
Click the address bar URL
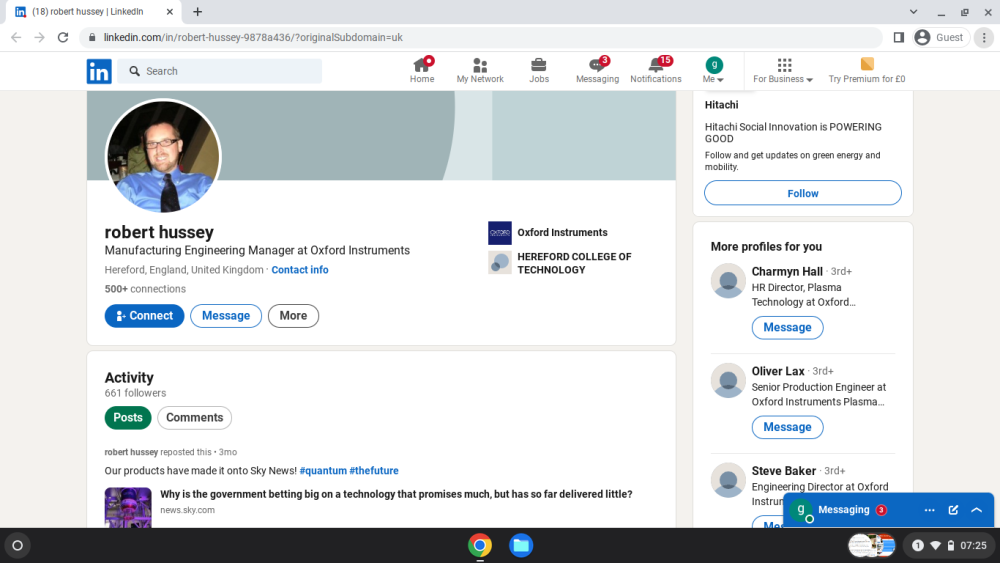click(253, 38)
